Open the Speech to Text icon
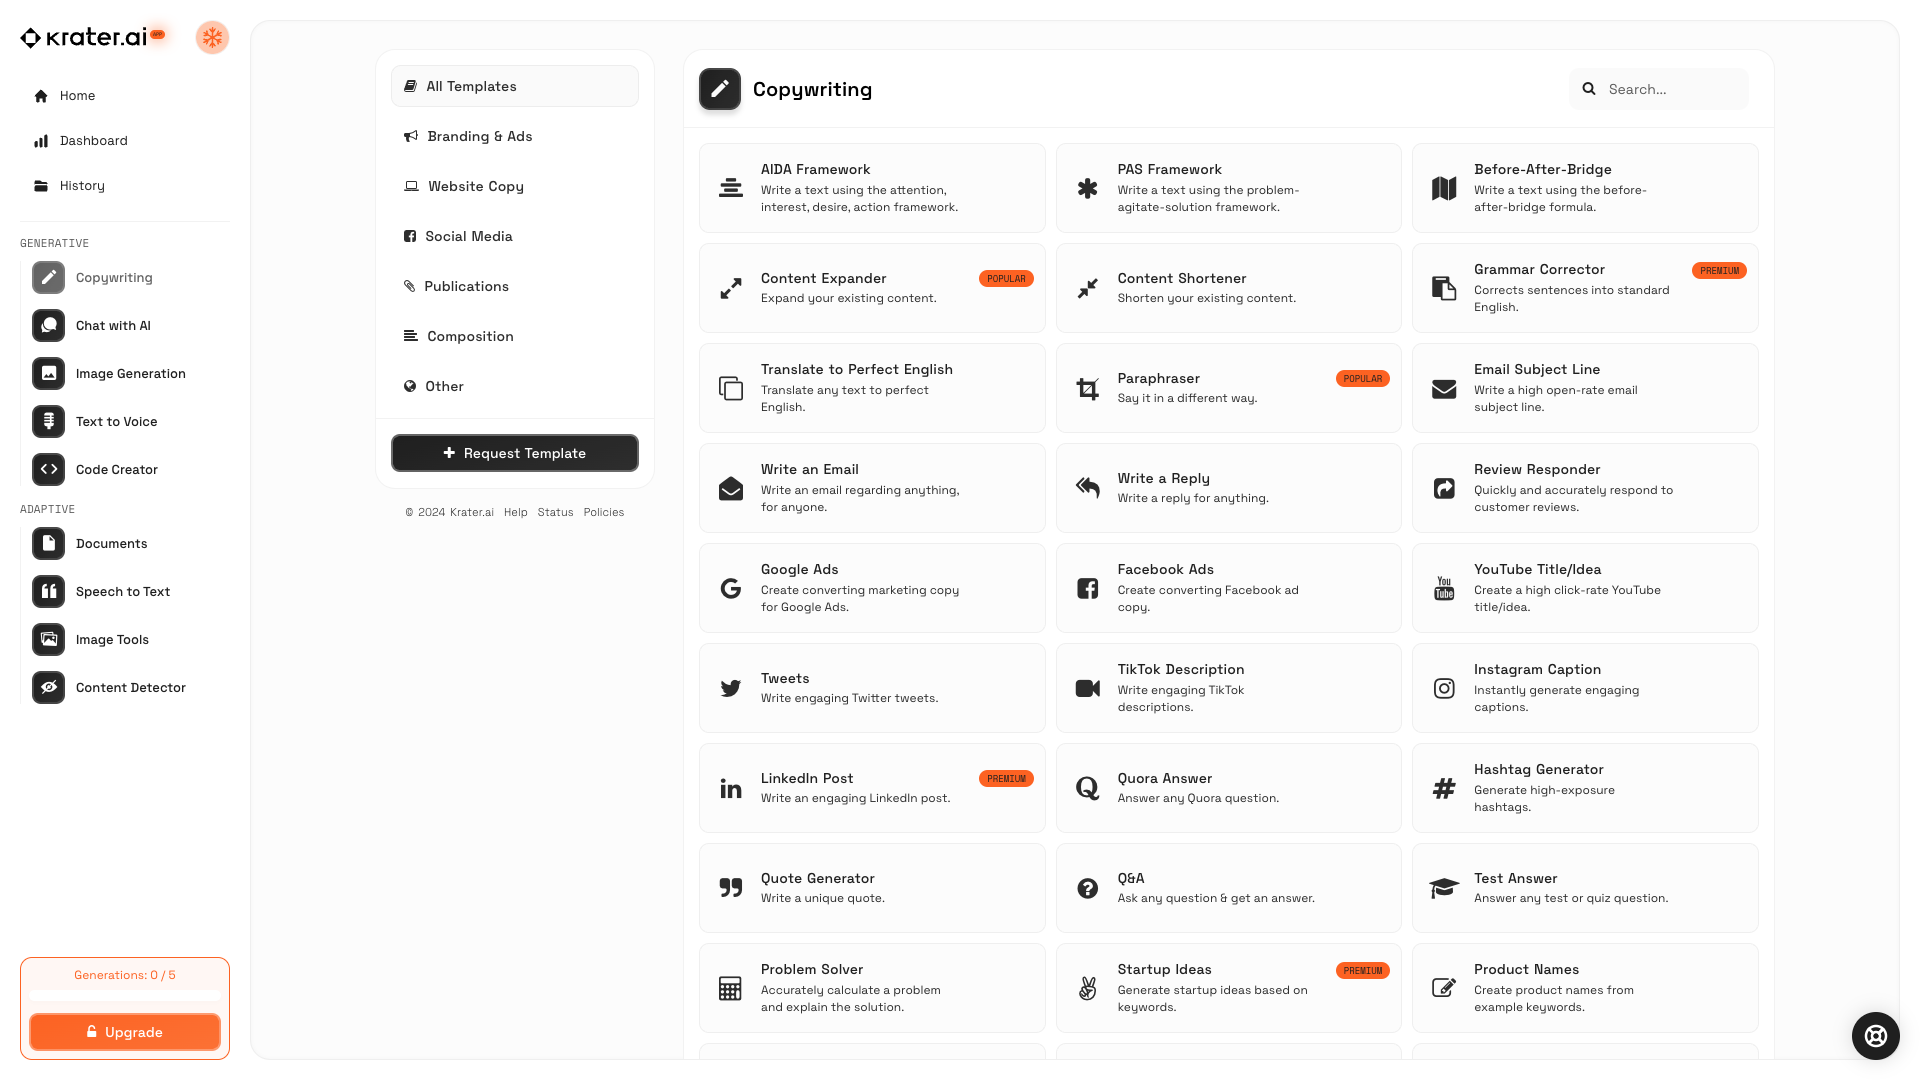Viewport: 1920px width, 1080px height. tap(48, 592)
